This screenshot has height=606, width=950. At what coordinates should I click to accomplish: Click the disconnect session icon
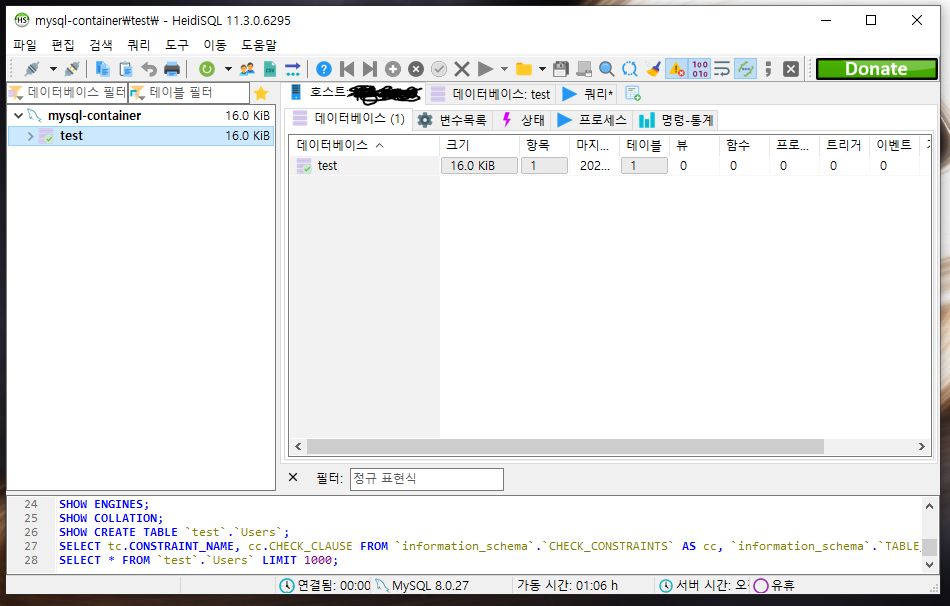point(71,69)
